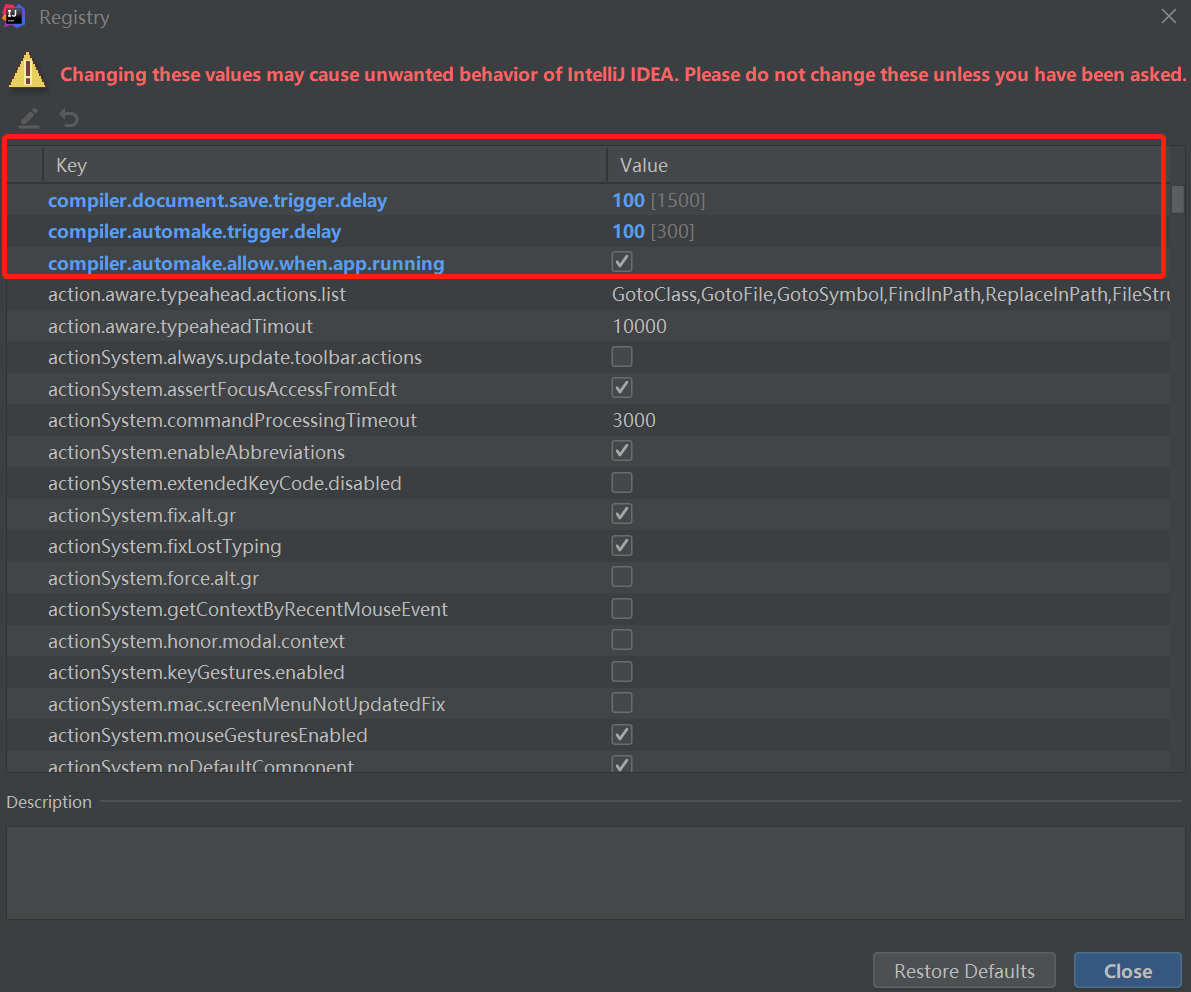Click the IntelliJ IDEA logo in title bar
1191x992 pixels.
14,16
